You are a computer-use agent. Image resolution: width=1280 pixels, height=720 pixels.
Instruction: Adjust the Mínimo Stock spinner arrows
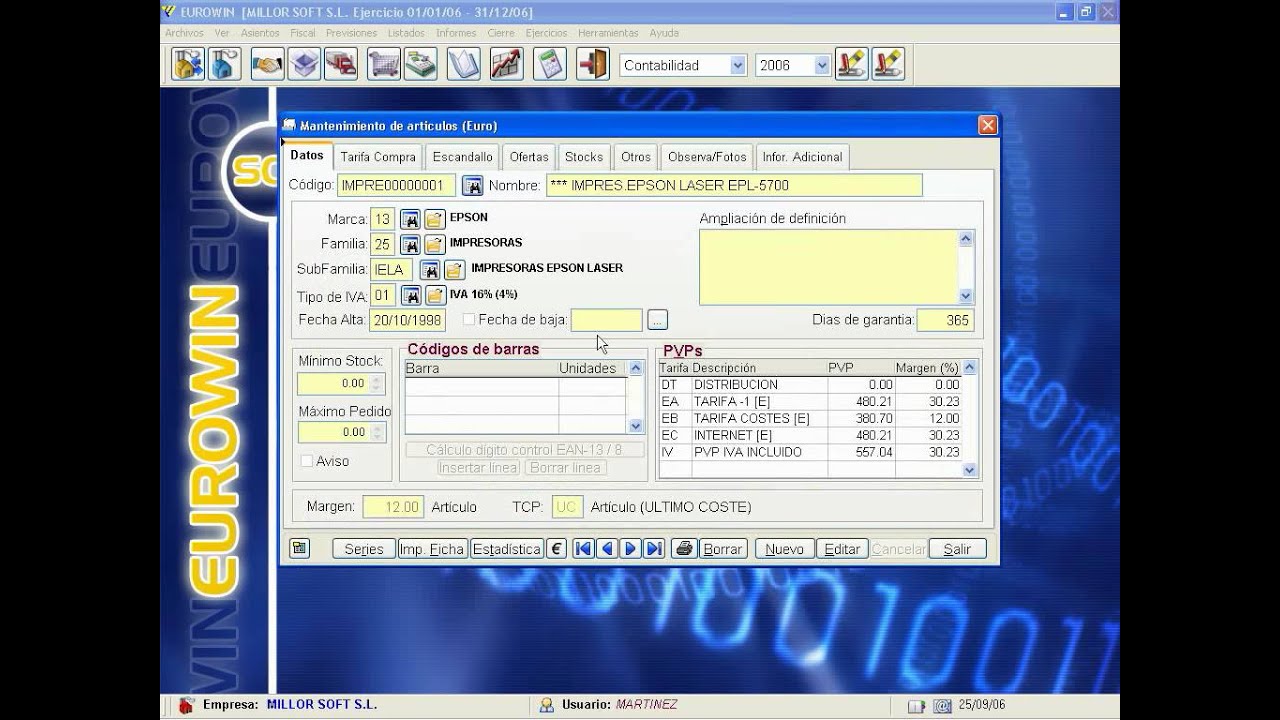(x=377, y=383)
